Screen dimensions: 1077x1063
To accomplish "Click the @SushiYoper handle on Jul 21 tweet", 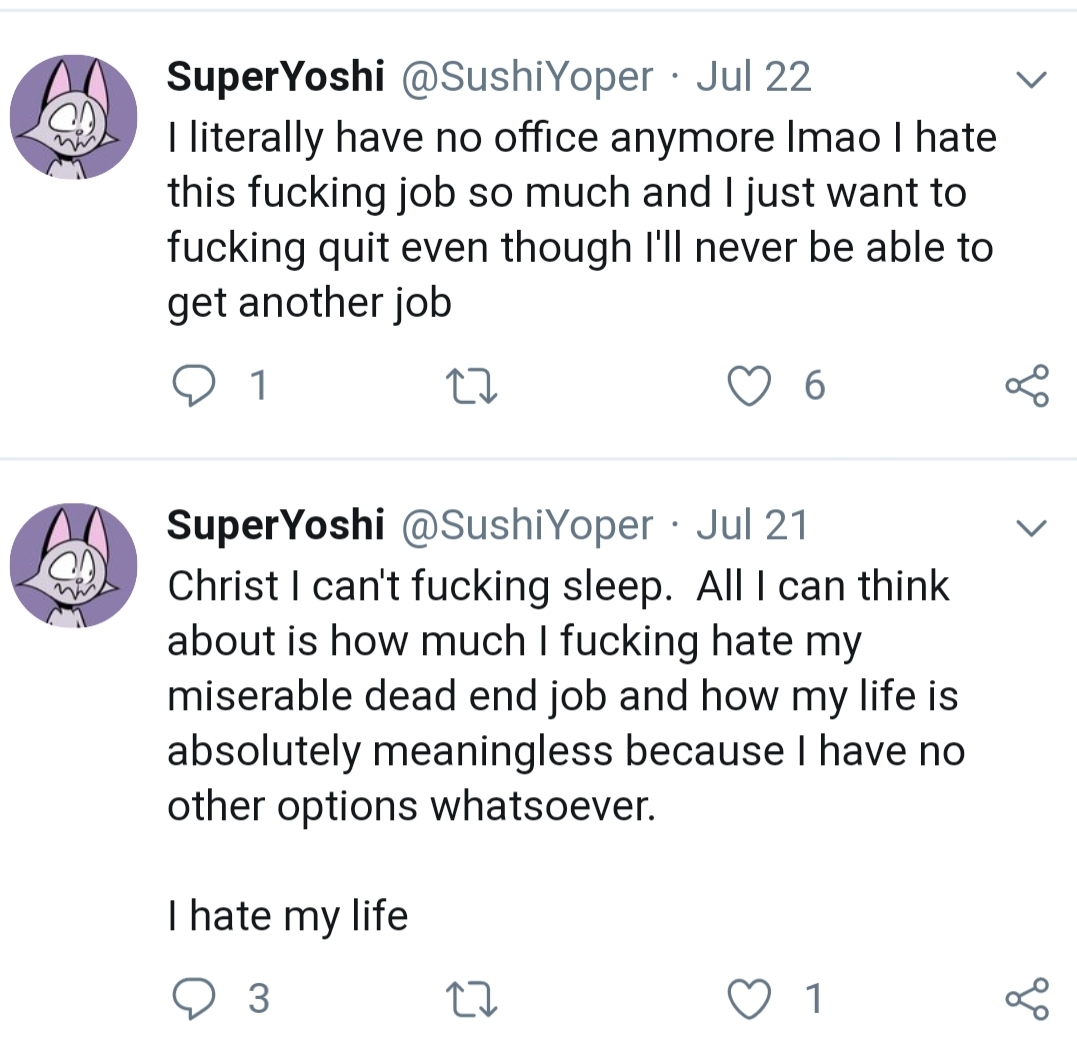I will click(526, 525).
